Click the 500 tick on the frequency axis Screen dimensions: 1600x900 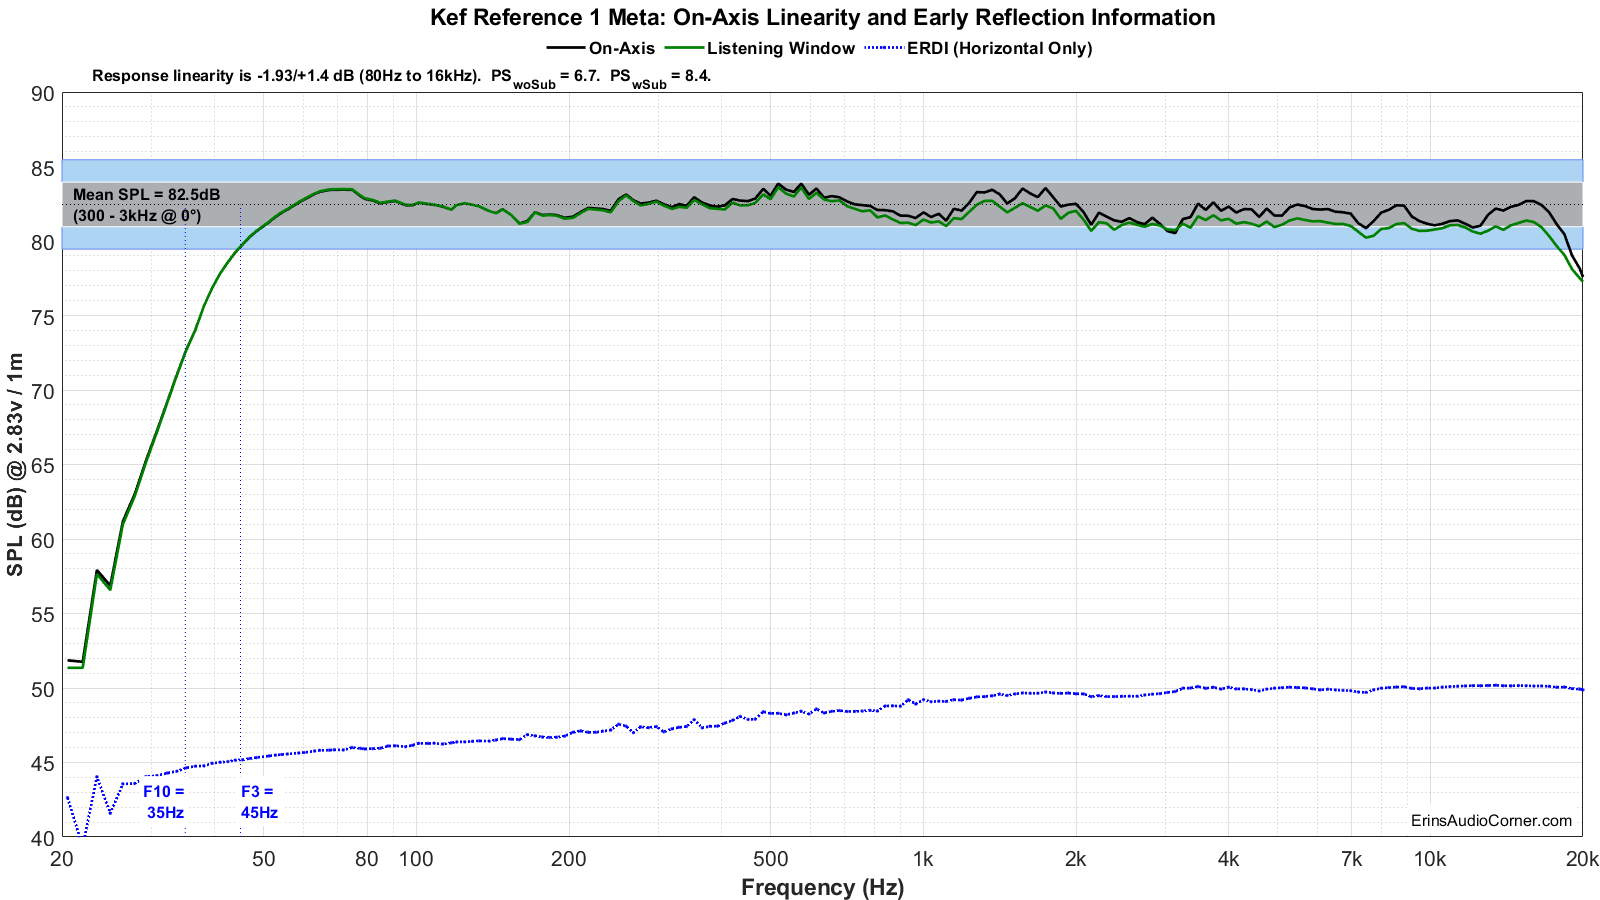pos(770,859)
